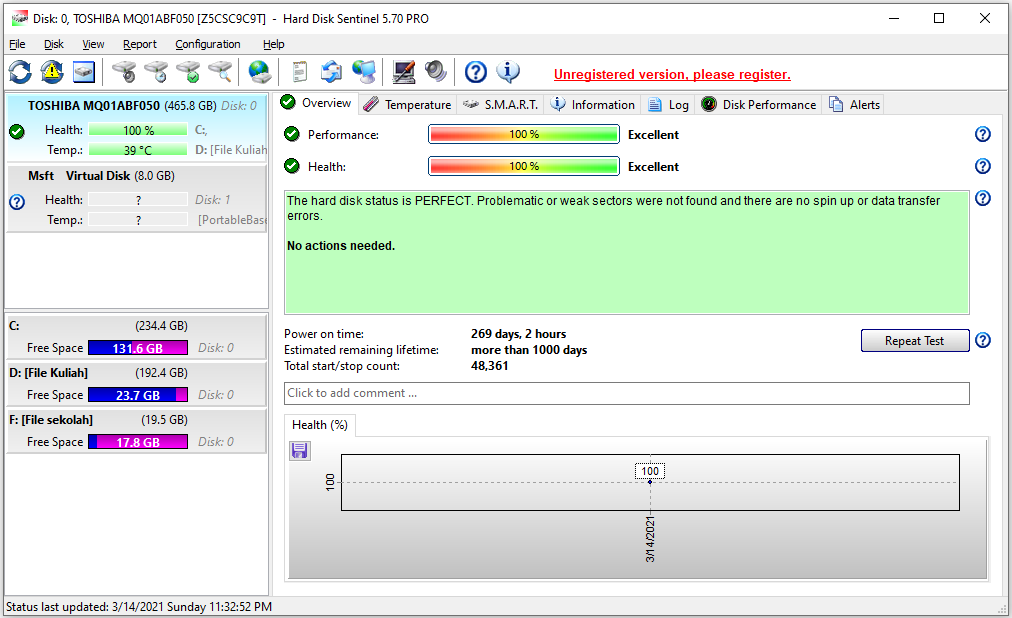This screenshot has height=618, width=1012.
Task: Select the Msft Virtual Disk entry
Action: click(x=136, y=198)
